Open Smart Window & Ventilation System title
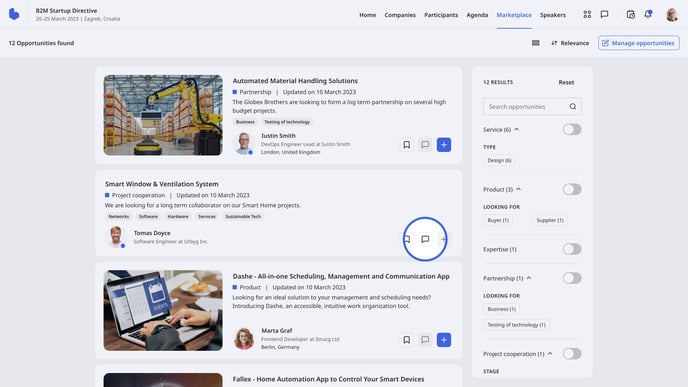 point(161,184)
